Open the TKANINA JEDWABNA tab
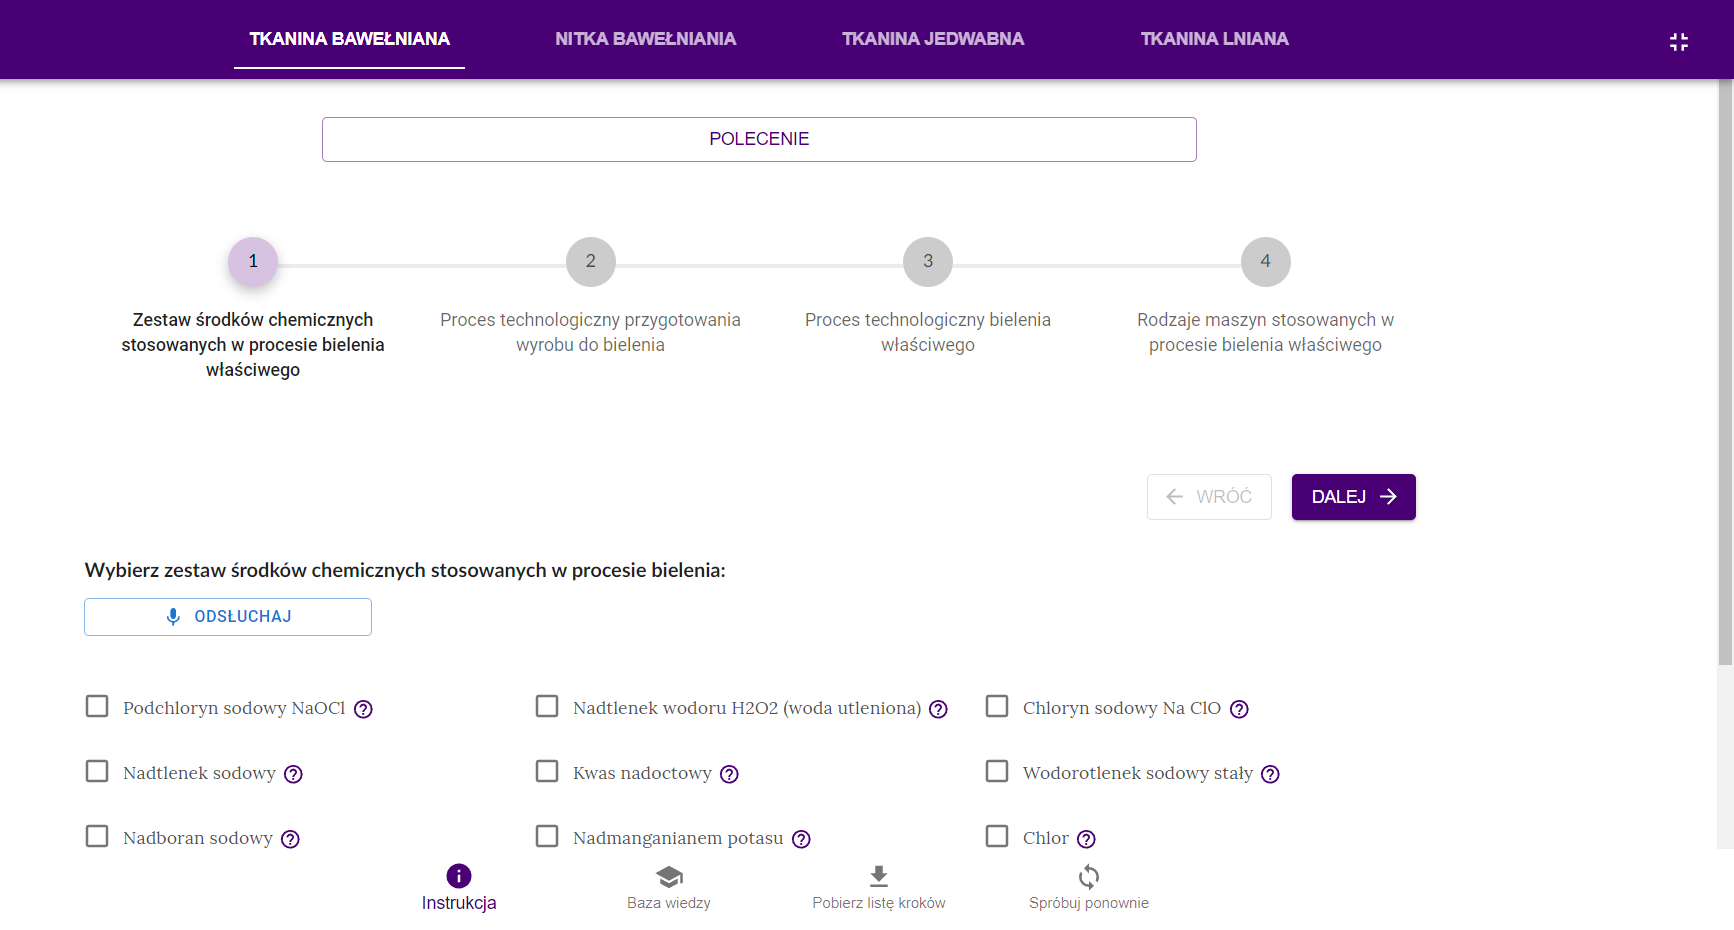 pyautogui.click(x=932, y=39)
